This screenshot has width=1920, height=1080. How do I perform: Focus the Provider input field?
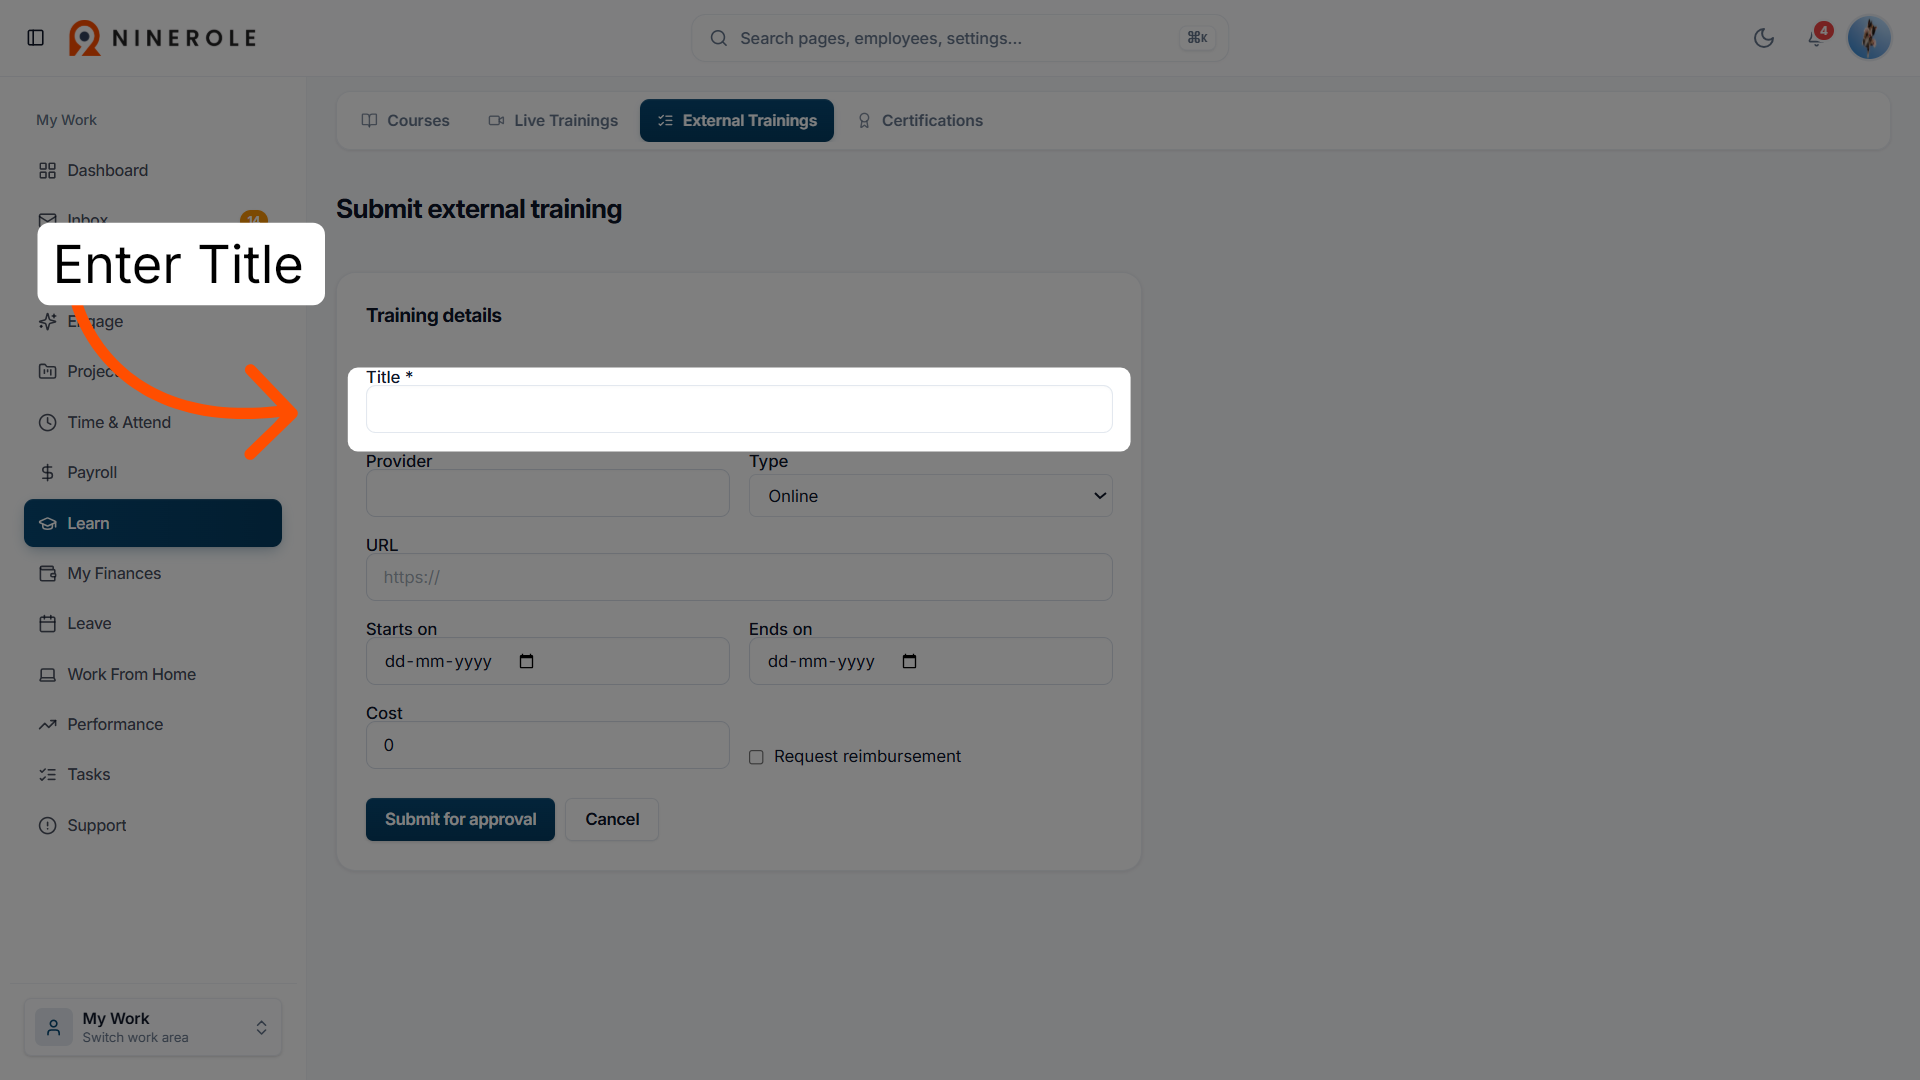548,493
